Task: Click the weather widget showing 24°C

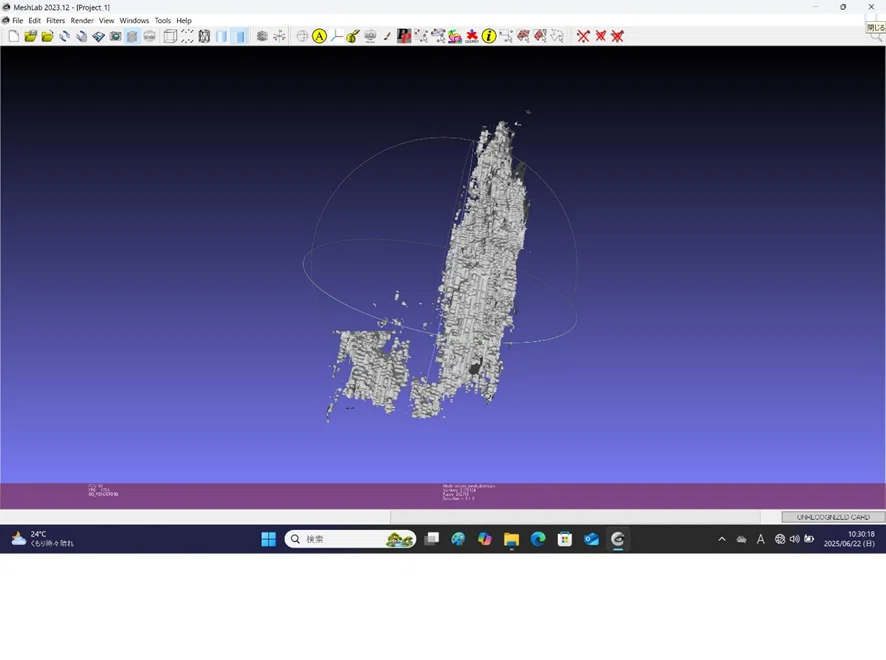Action: pos(42,539)
